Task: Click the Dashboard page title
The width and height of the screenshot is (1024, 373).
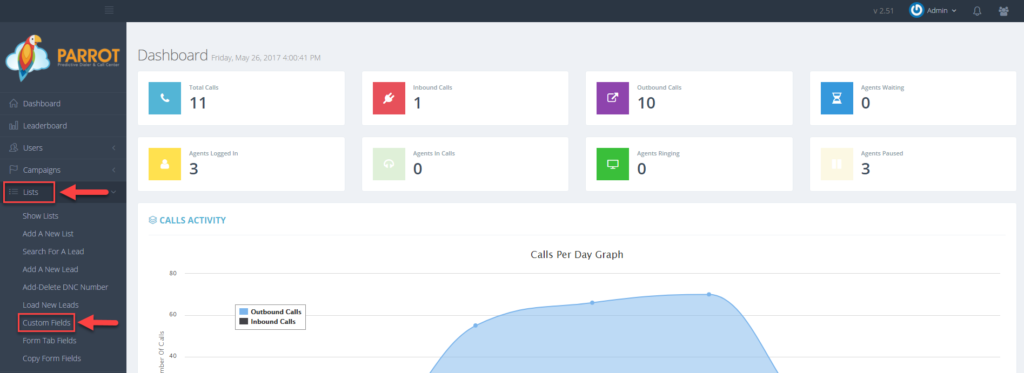Action: point(172,56)
